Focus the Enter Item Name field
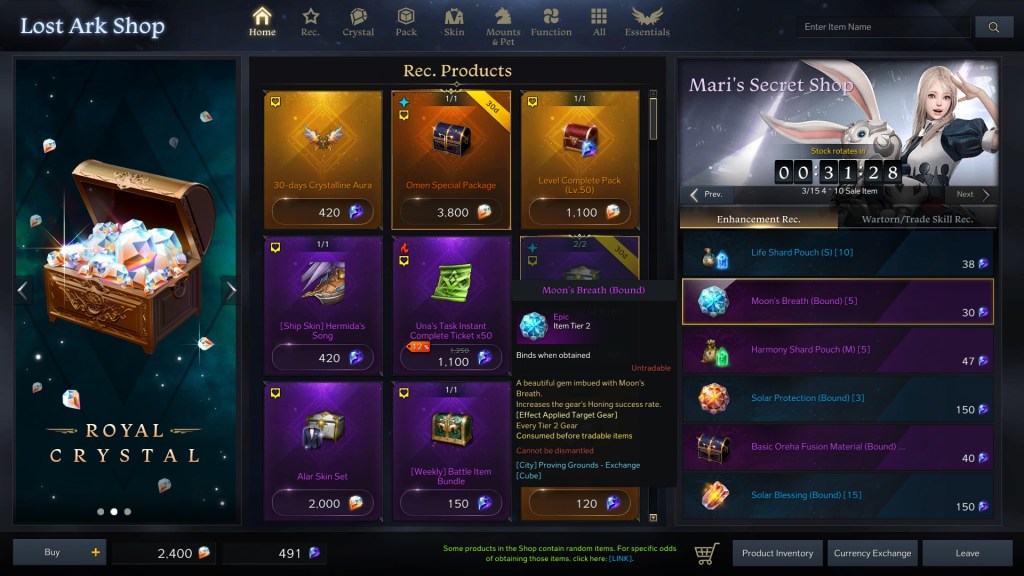 tap(883, 27)
